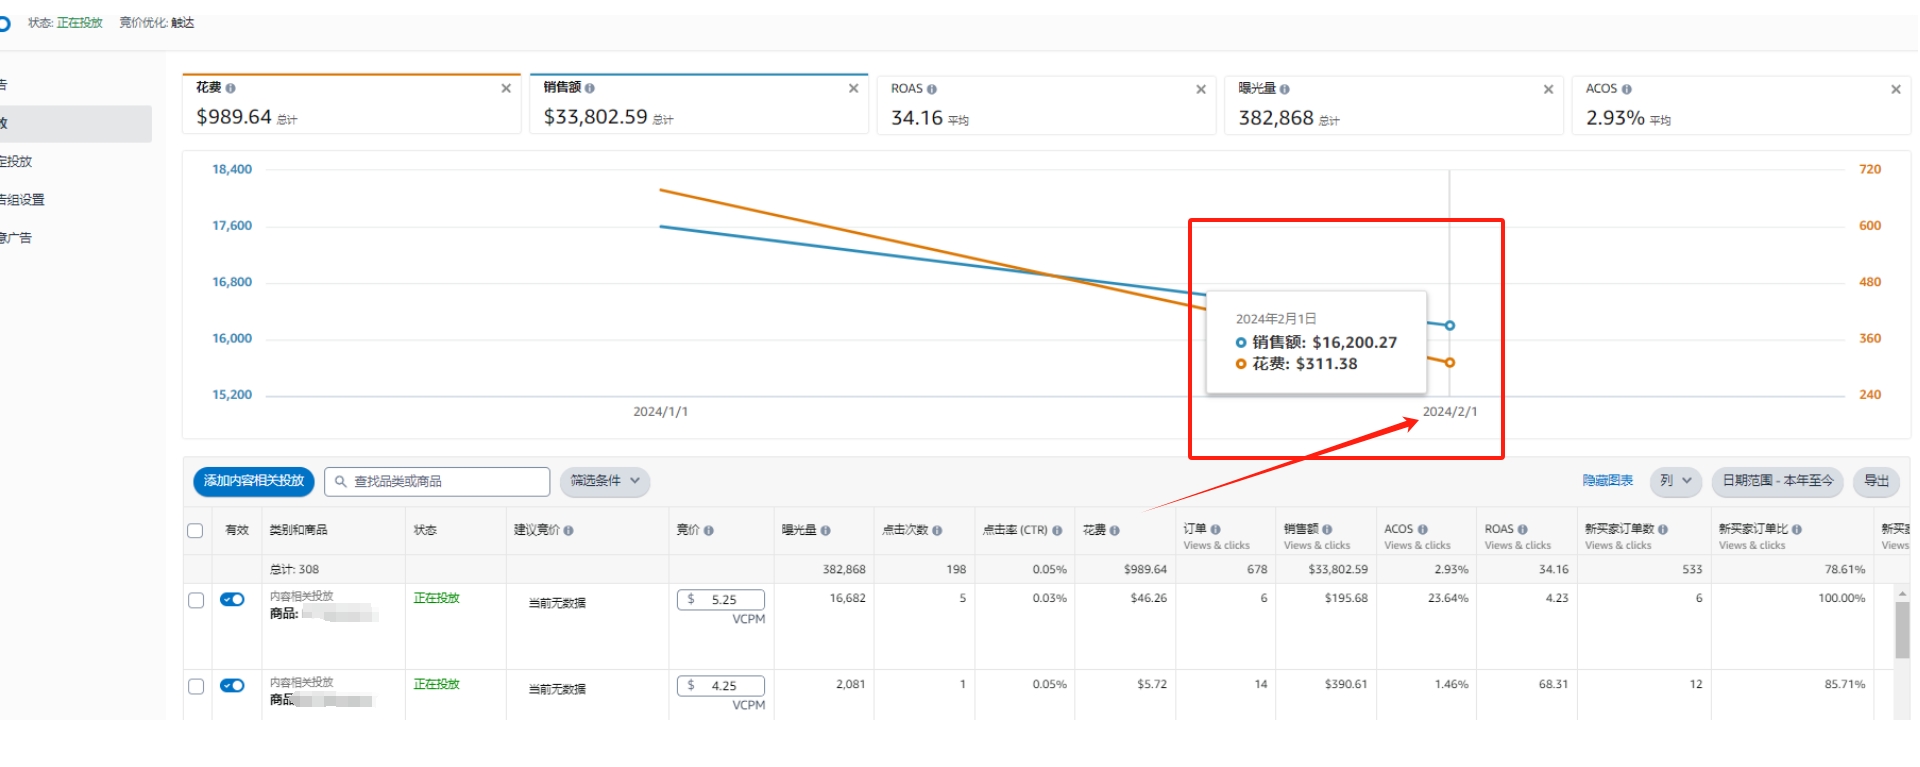Click the vertical table scrollbar thumb
Screen dimensions: 1920x767
[x=1902, y=630]
